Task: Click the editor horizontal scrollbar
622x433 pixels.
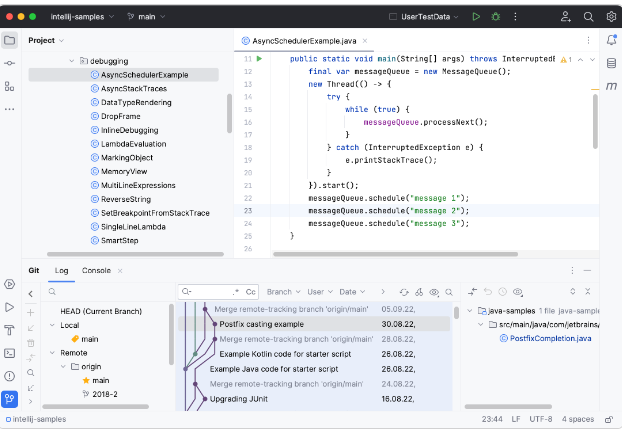Action: click(395, 254)
